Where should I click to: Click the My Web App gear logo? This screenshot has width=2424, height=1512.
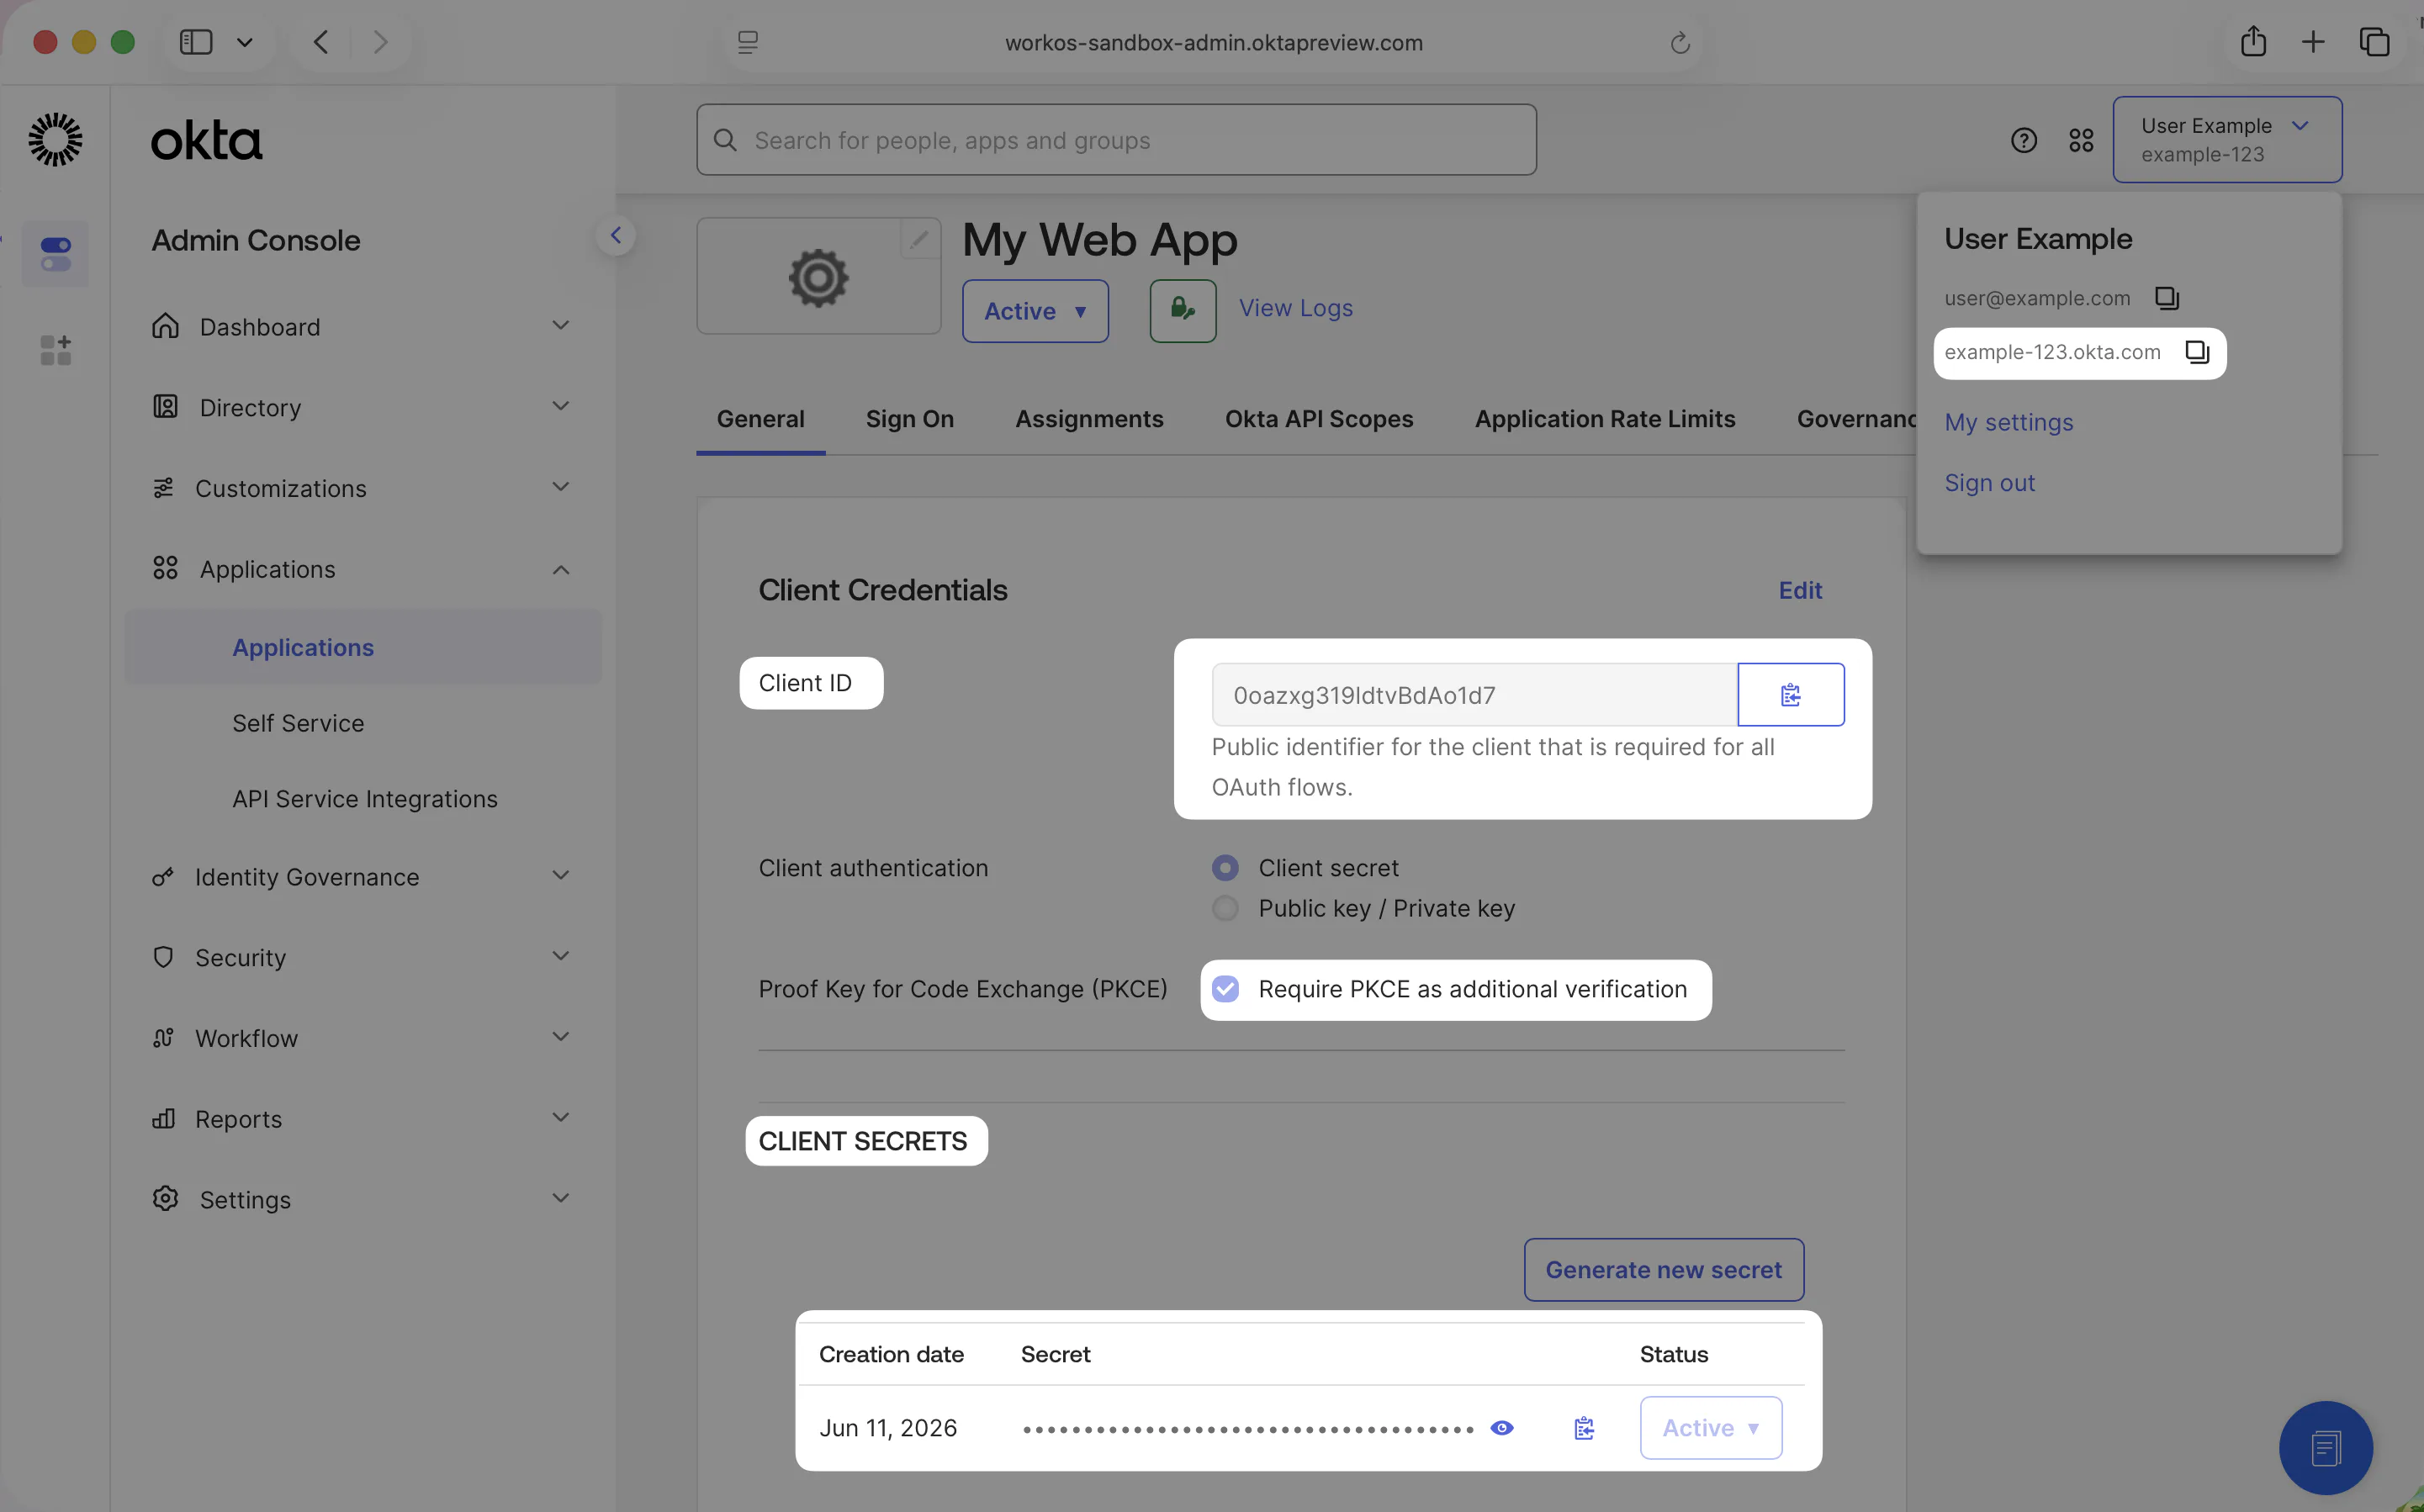click(819, 277)
